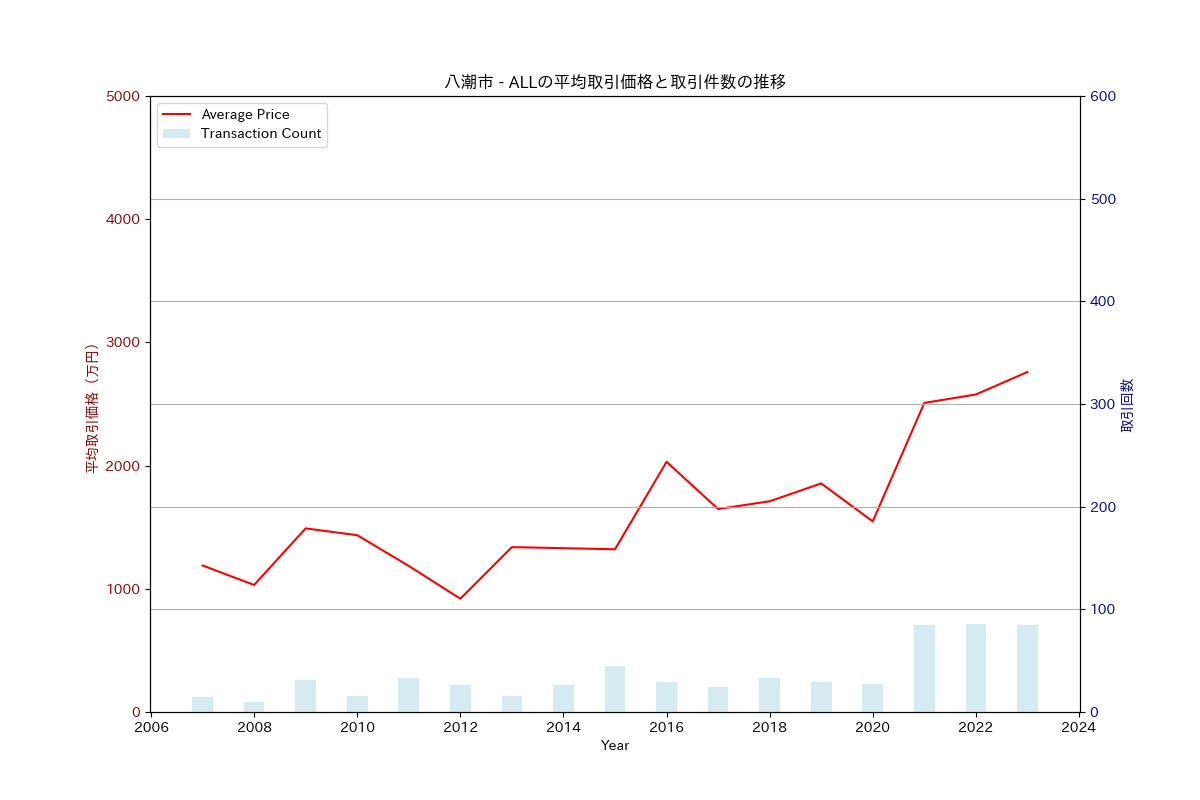Viewport: 1200px width, 800px height.
Task: Click the 2020 tick label on x-axis
Action: pos(873,728)
